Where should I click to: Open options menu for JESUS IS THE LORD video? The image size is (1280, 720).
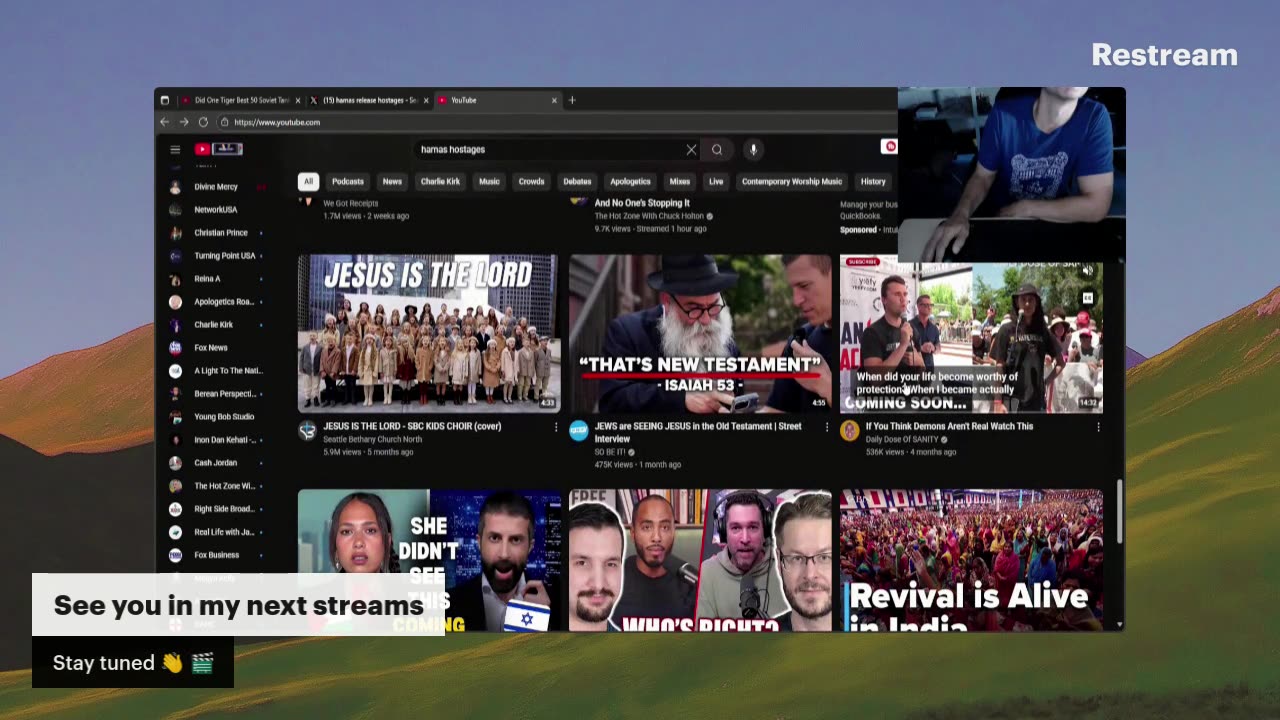click(556, 427)
